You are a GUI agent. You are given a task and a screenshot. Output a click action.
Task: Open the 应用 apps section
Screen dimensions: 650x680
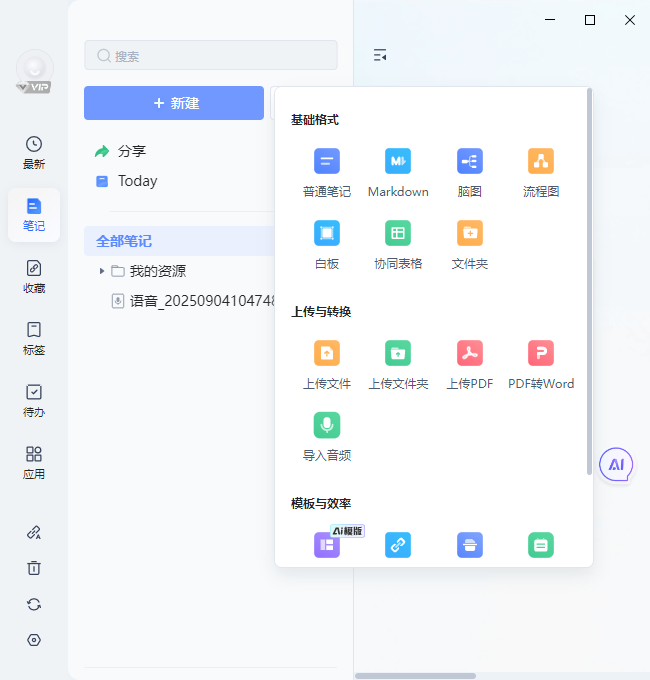34,463
